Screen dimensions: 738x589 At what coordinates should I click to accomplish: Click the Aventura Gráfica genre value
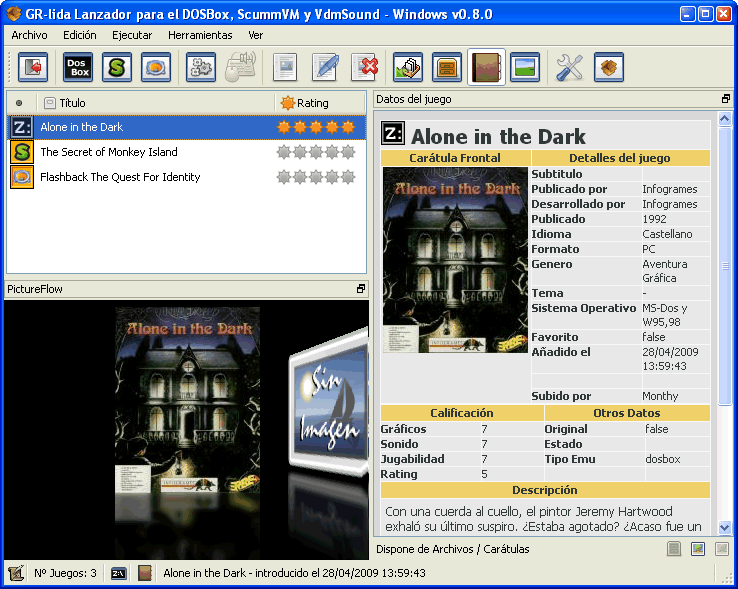(x=665, y=271)
